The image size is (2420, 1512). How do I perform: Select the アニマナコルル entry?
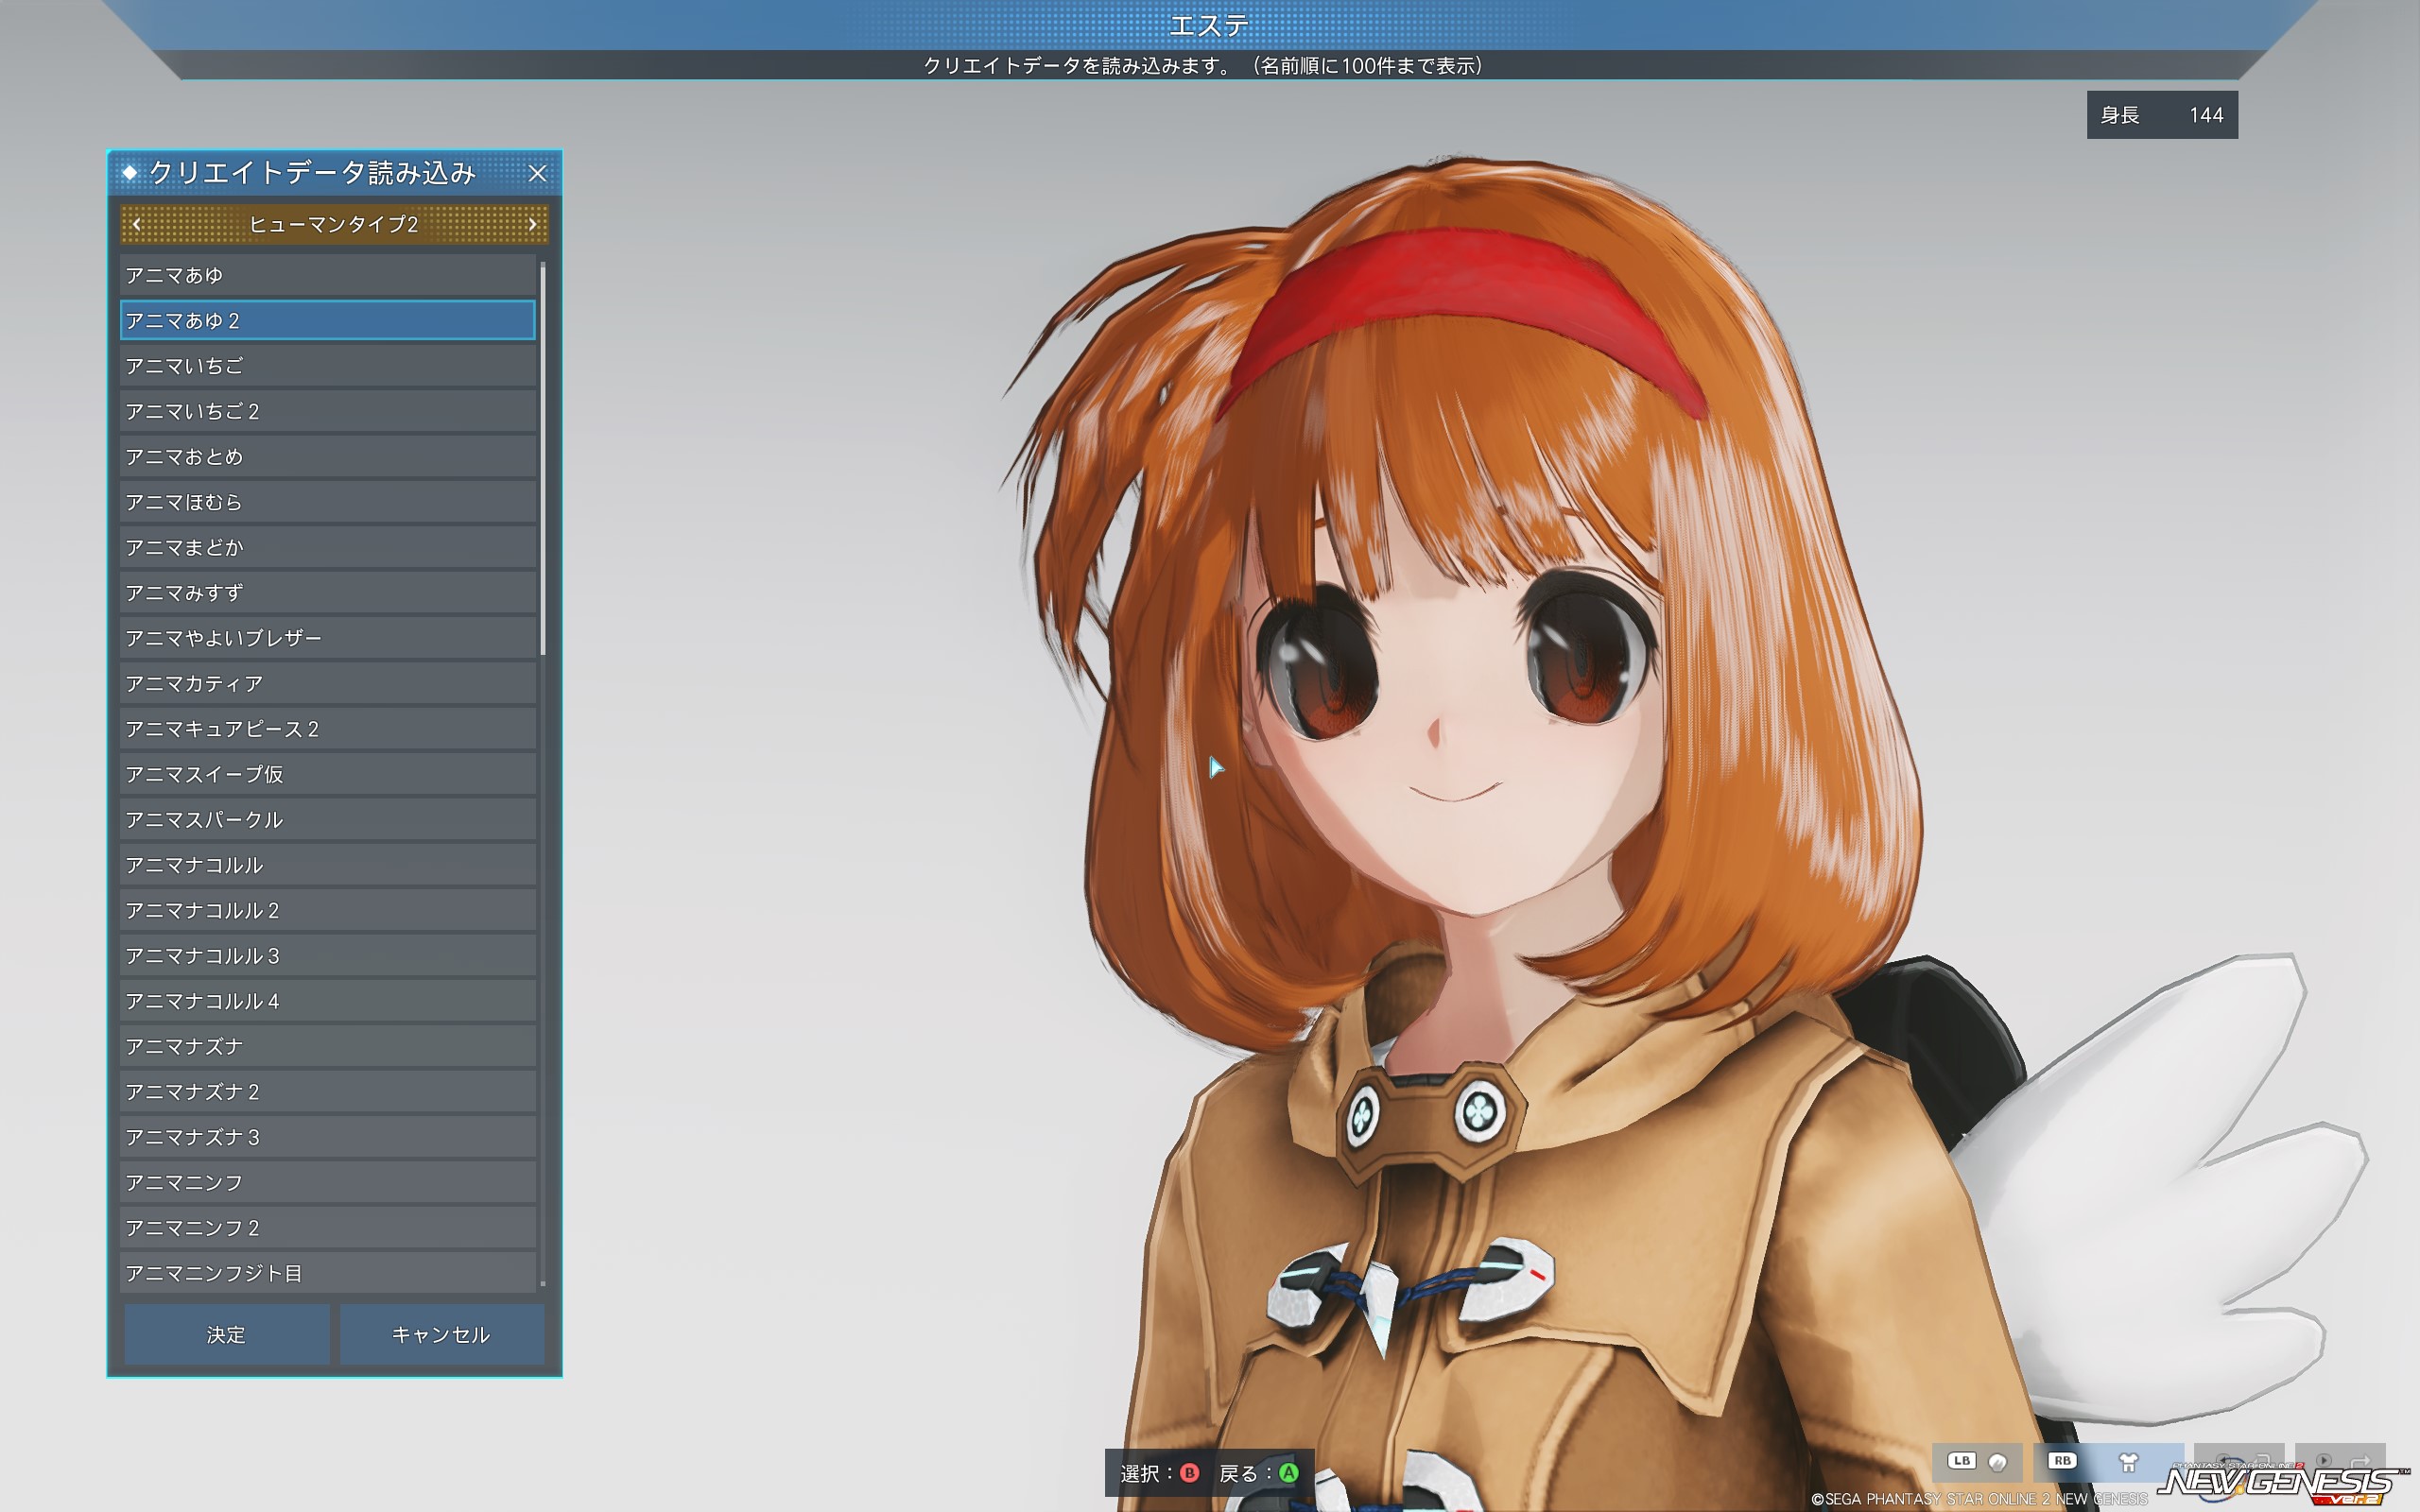coord(328,865)
